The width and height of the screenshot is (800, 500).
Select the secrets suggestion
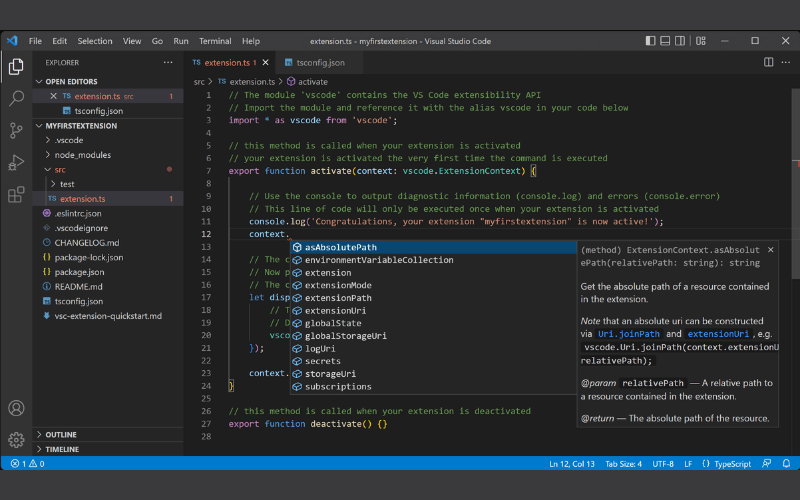pyautogui.click(x=433, y=361)
